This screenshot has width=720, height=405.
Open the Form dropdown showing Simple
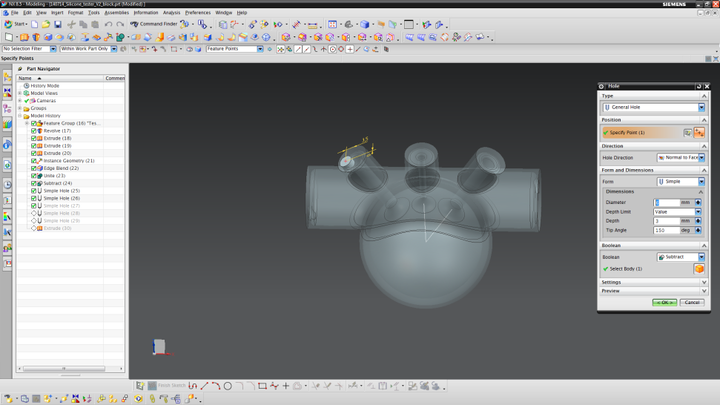(x=681, y=181)
